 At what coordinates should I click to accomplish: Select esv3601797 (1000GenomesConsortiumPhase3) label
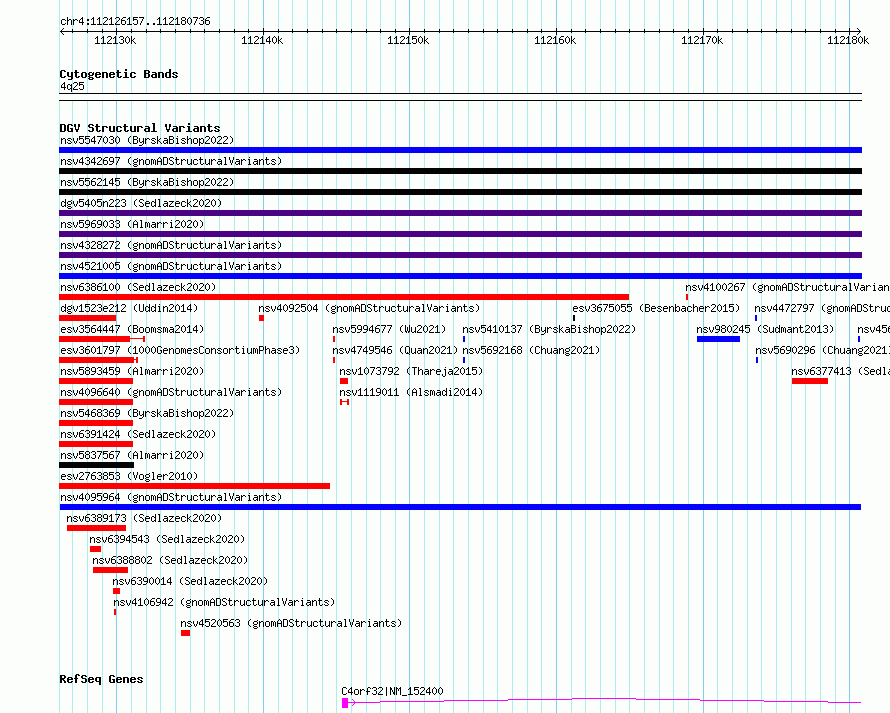click(180, 350)
